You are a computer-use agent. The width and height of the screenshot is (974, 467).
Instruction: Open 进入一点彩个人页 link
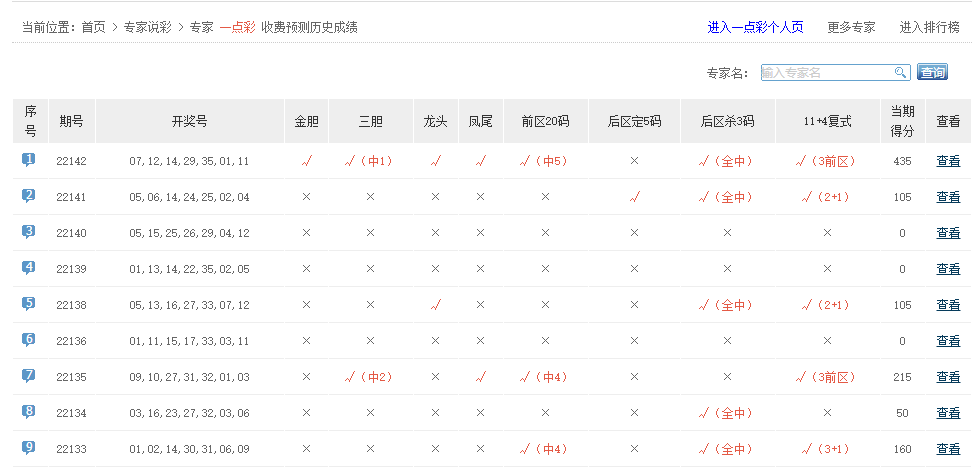pos(755,27)
